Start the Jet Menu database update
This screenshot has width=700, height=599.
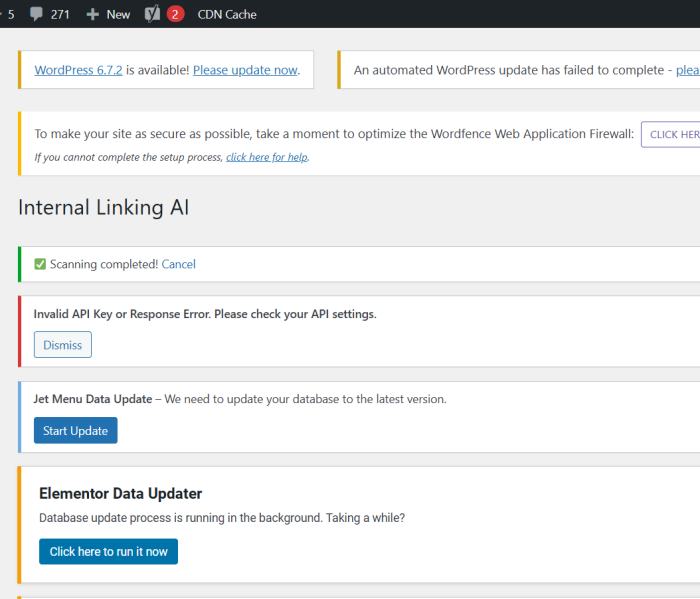[x=75, y=430]
